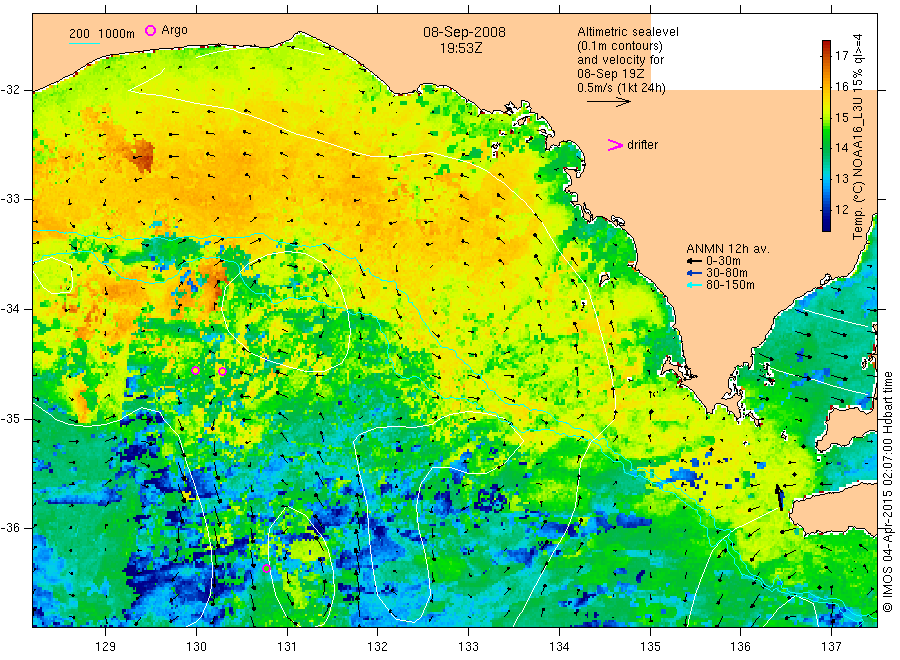This screenshot has height=660, width=900.
Task: Click the 'Altimetric sealevel' legend heading
Action: pyautogui.click(x=627, y=32)
